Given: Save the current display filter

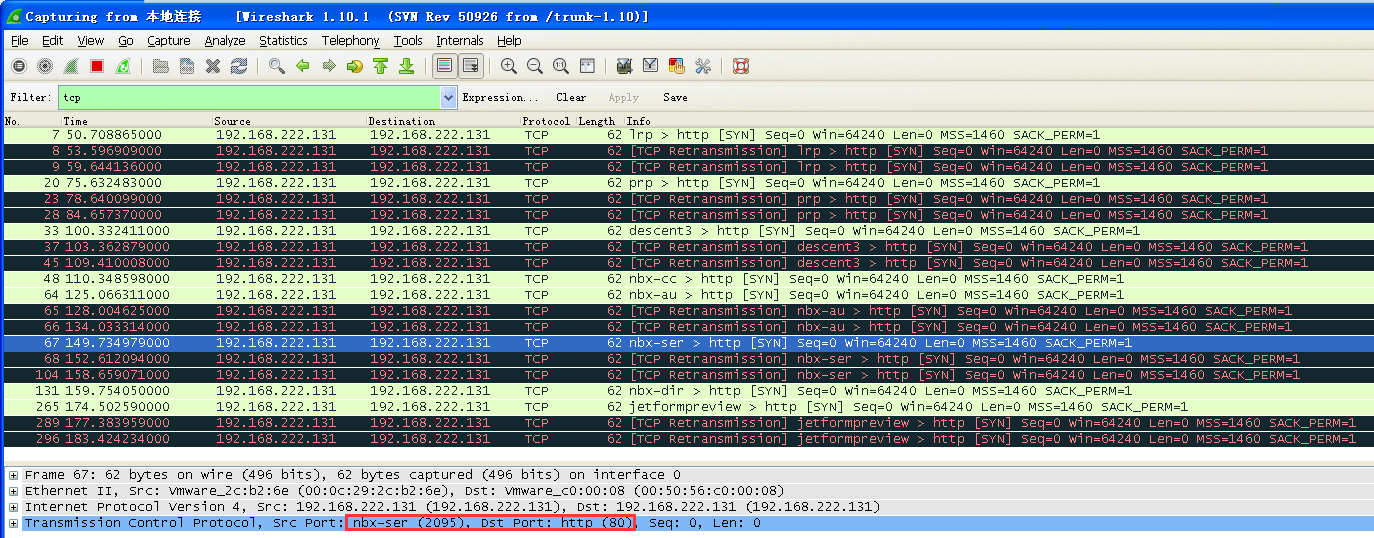Looking at the screenshot, I should click(x=675, y=97).
